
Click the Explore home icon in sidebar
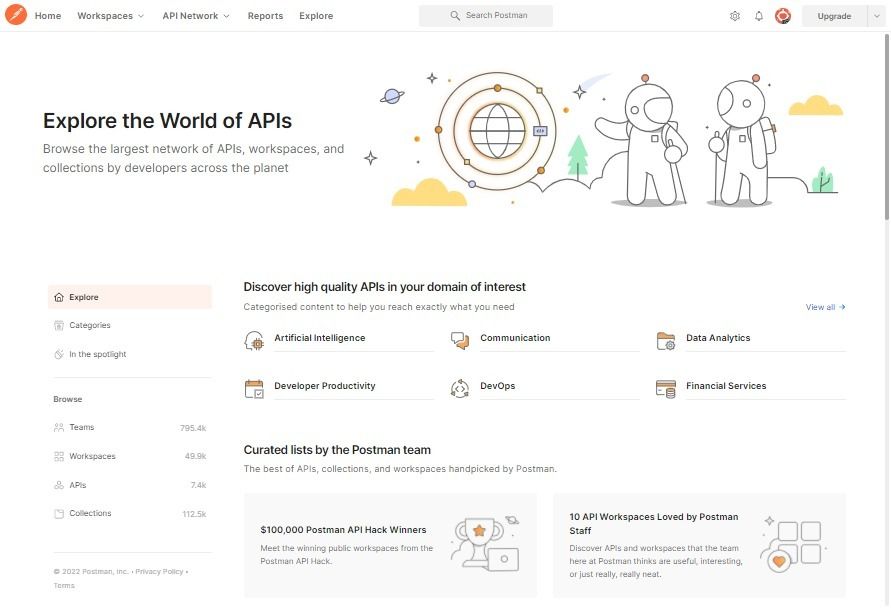click(59, 297)
